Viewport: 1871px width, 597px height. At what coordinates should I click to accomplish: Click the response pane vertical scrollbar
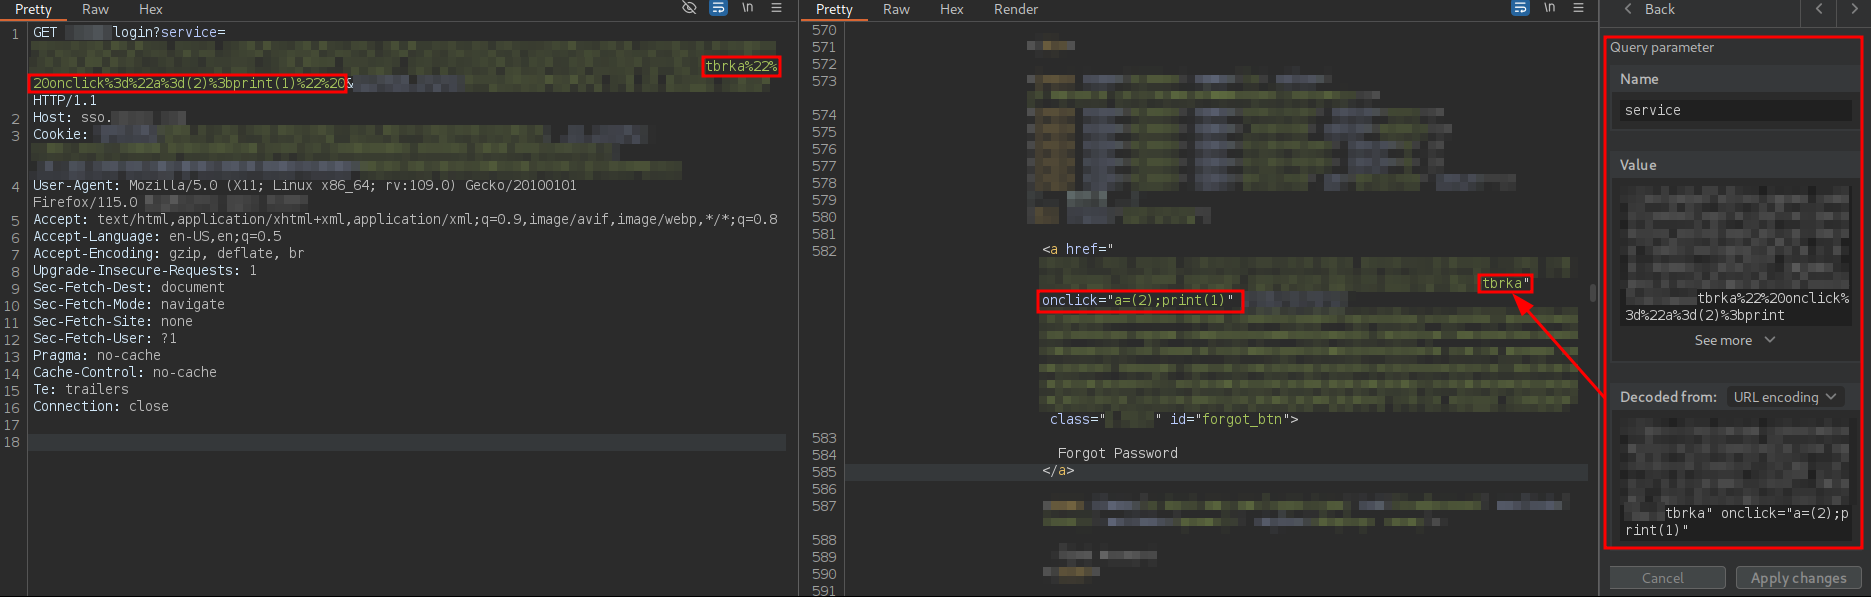click(x=1592, y=293)
